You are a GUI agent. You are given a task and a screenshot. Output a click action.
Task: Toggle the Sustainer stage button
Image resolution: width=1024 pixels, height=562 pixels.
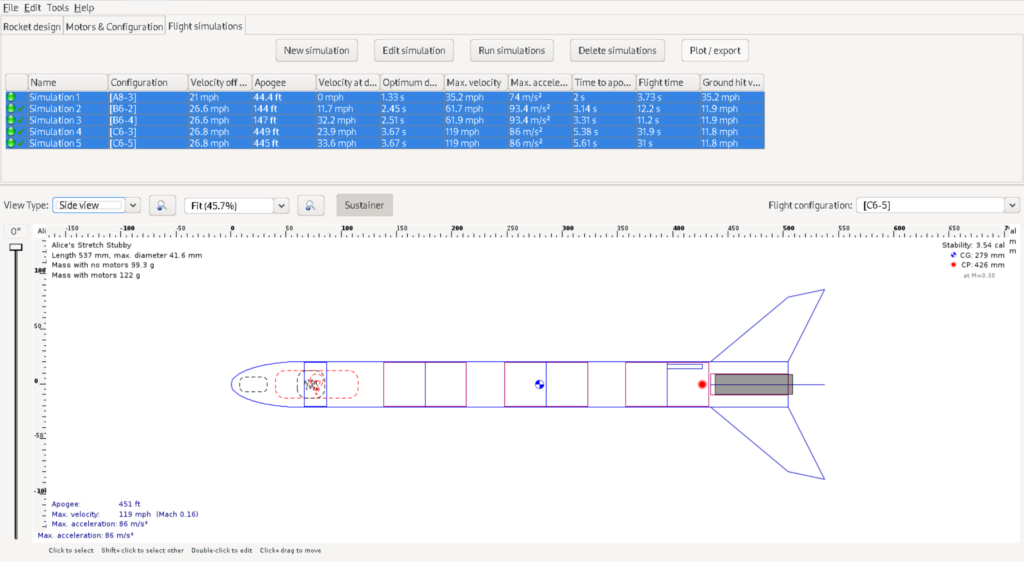(365, 205)
